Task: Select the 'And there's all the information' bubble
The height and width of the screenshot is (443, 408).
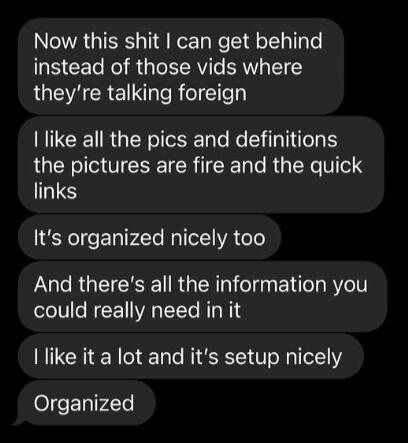Action: 202,297
